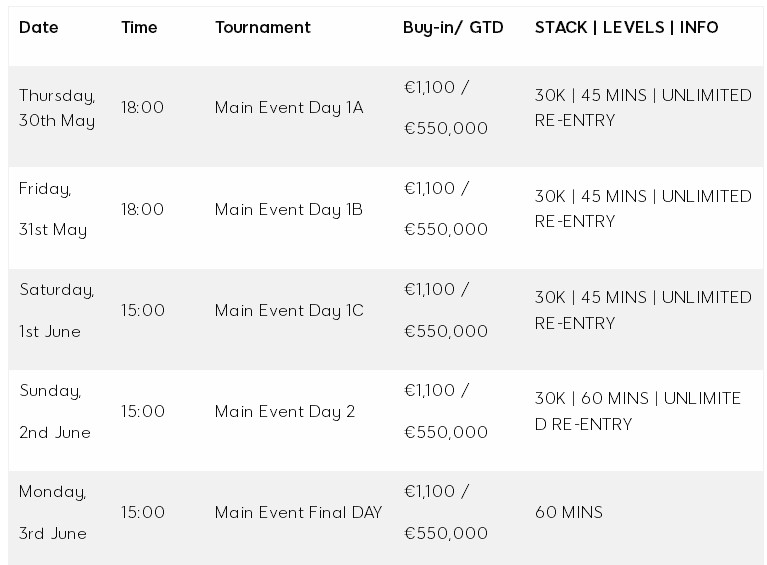Select Main Event Day 1A tournament name
Image resolution: width=767 pixels, height=565 pixels.
pyautogui.click(x=289, y=107)
